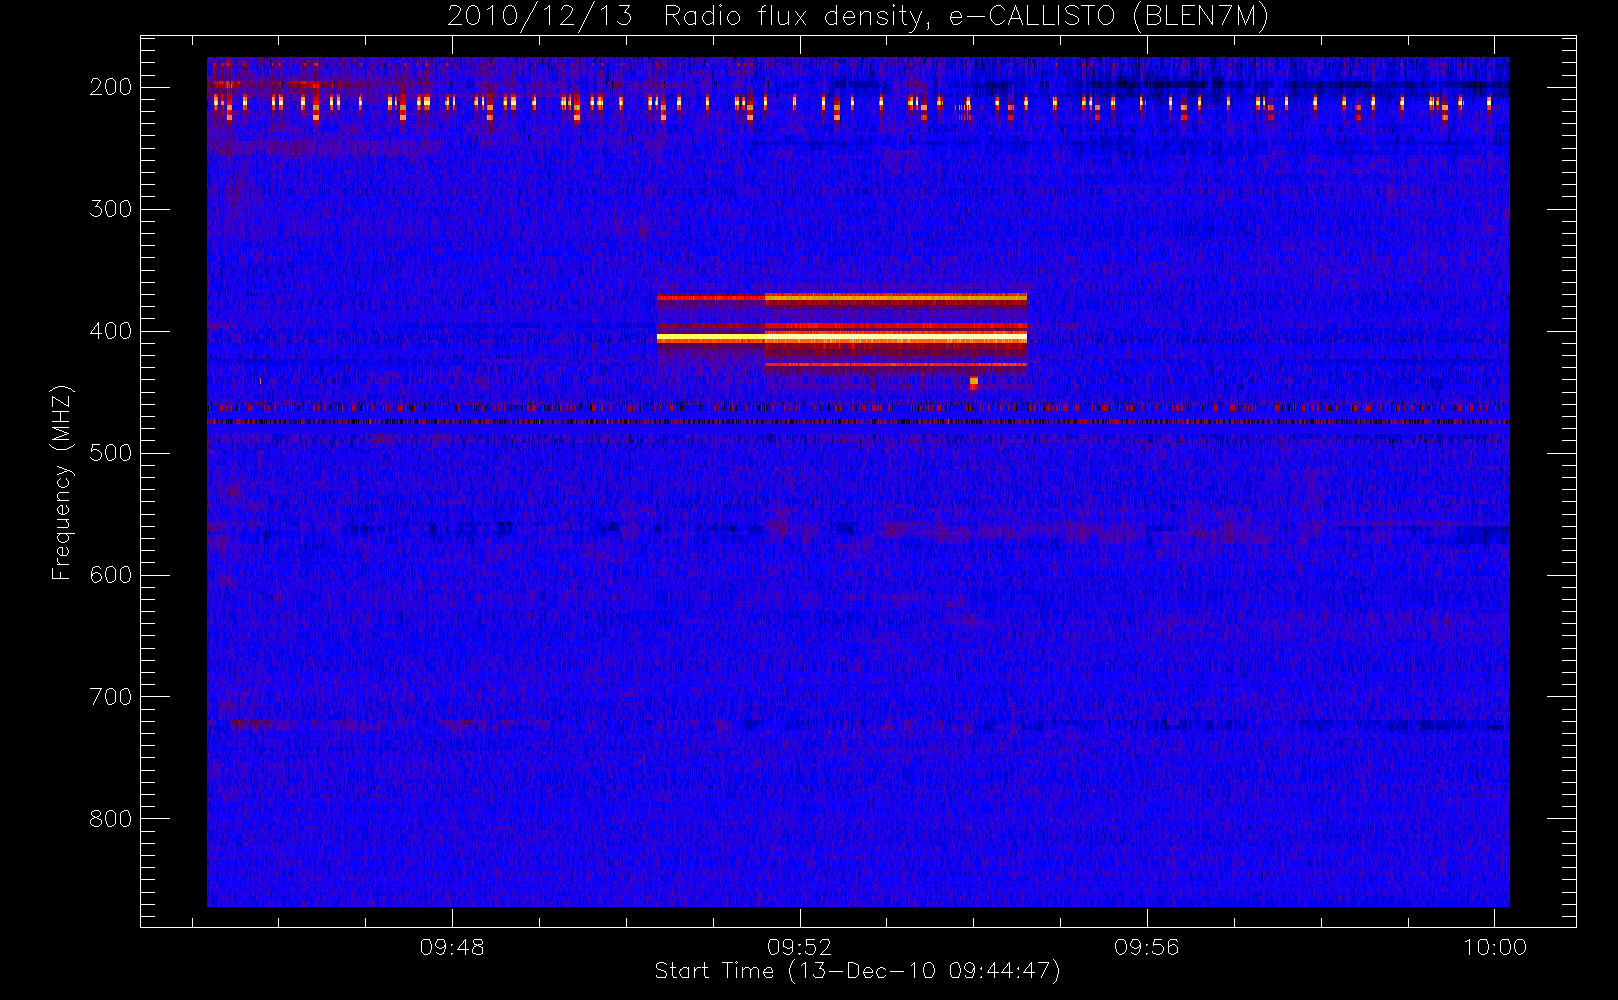Click the 09:52 time tick label
1618x1000 pixels.
click(x=799, y=947)
